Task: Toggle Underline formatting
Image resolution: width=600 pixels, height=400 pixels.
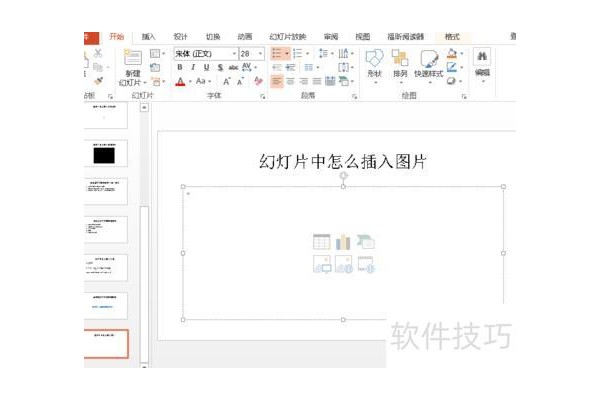Action: click(x=207, y=67)
